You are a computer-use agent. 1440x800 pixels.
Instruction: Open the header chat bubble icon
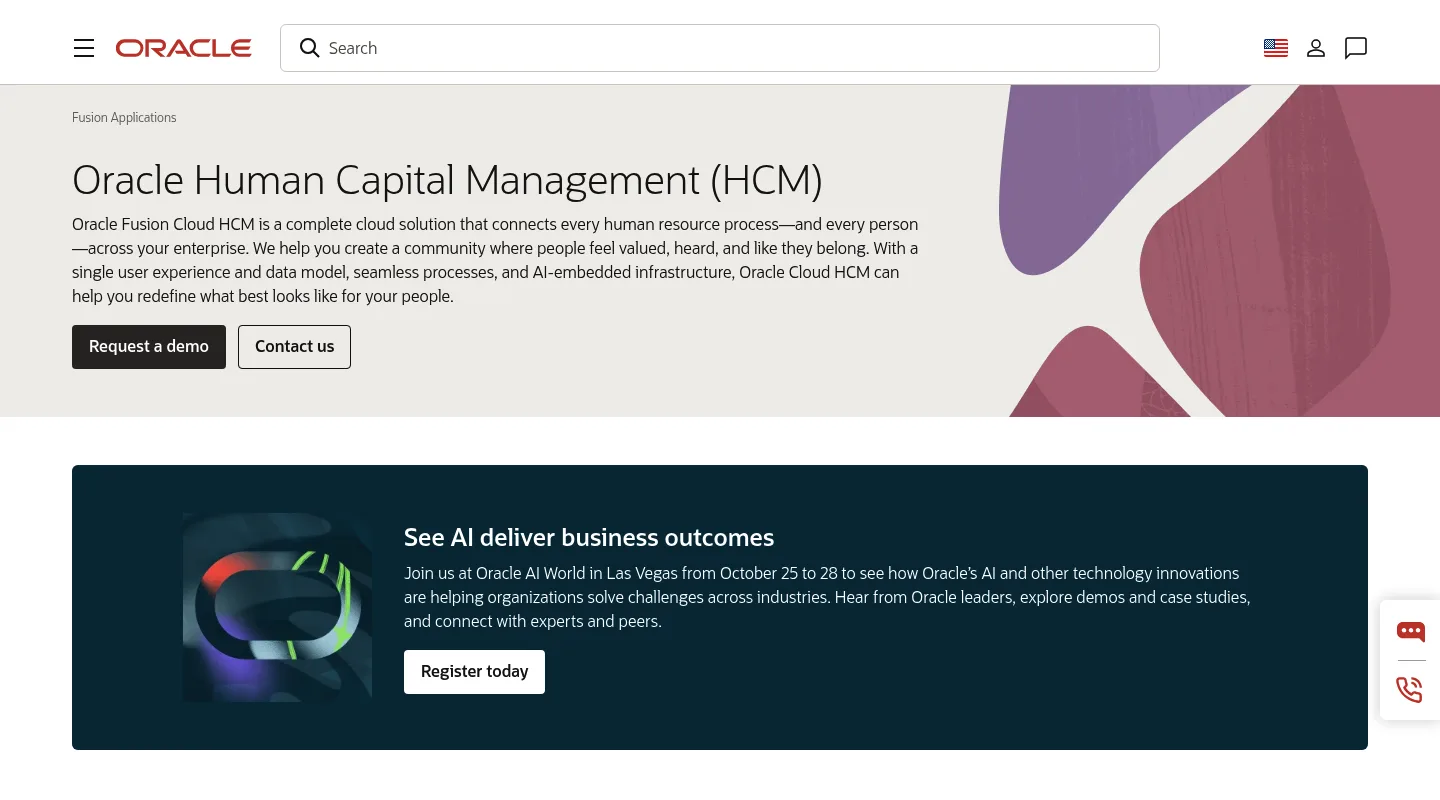pos(1356,48)
